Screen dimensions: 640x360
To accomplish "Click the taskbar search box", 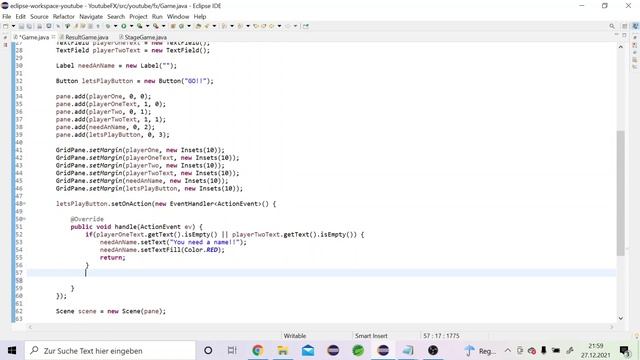I will tap(110, 351).
